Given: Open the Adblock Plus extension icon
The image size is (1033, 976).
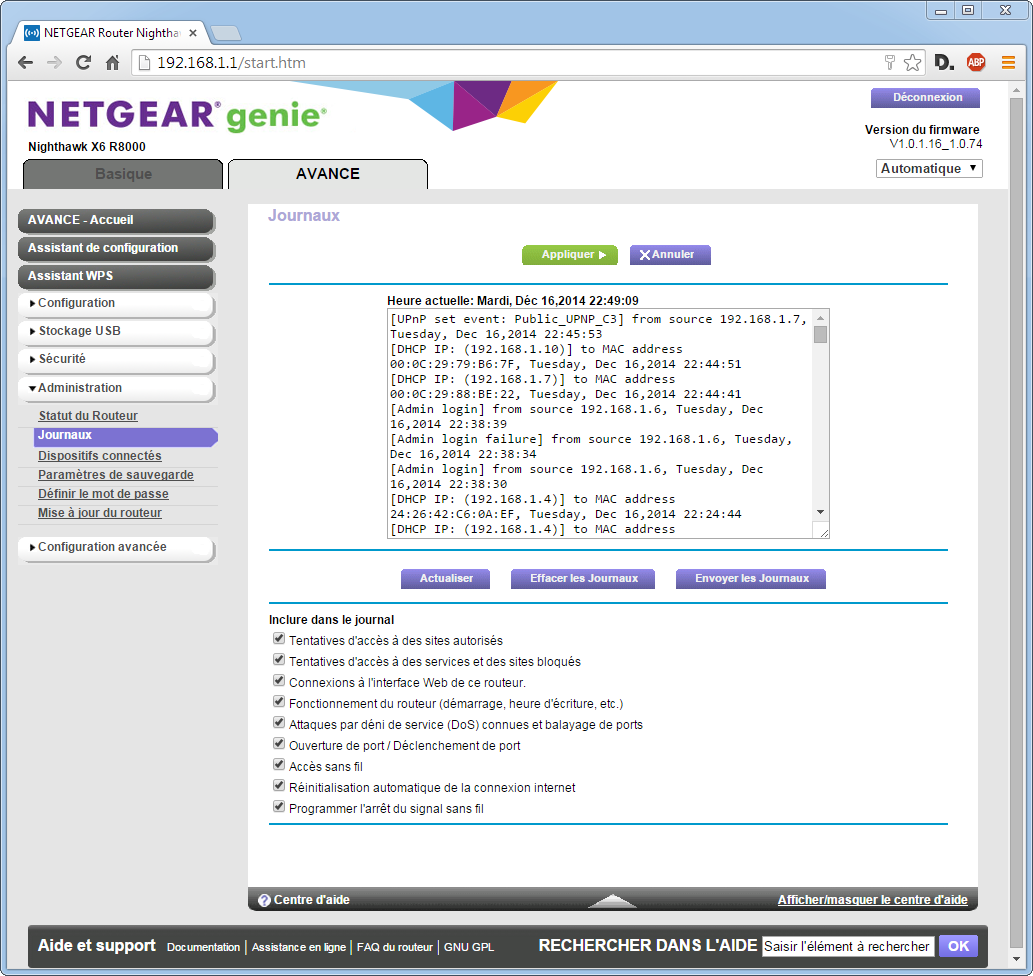Looking at the screenshot, I should coord(975,63).
